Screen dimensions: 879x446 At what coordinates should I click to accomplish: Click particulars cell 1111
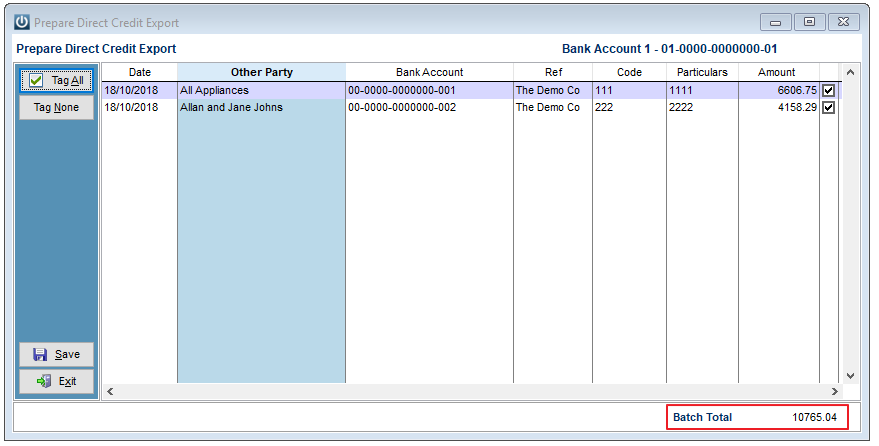(x=702, y=90)
